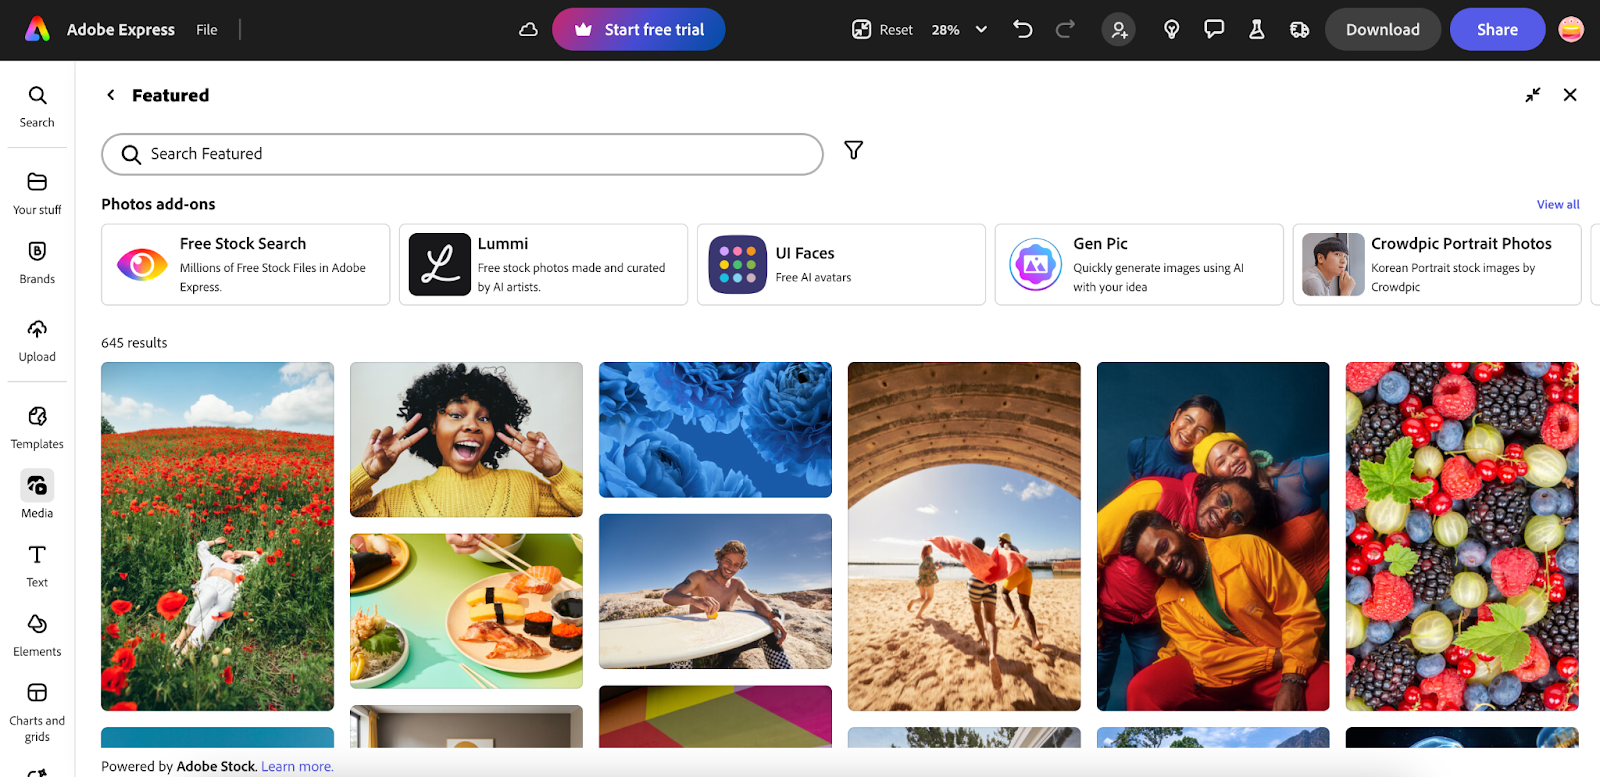1600x777 pixels.
Task: Open the Text panel
Action: pyautogui.click(x=37, y=566)
